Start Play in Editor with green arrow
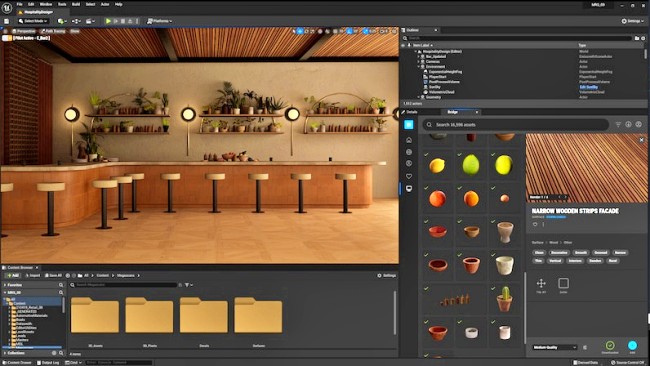The width and height of the screenshot is (650, 366). pos(108,21)
